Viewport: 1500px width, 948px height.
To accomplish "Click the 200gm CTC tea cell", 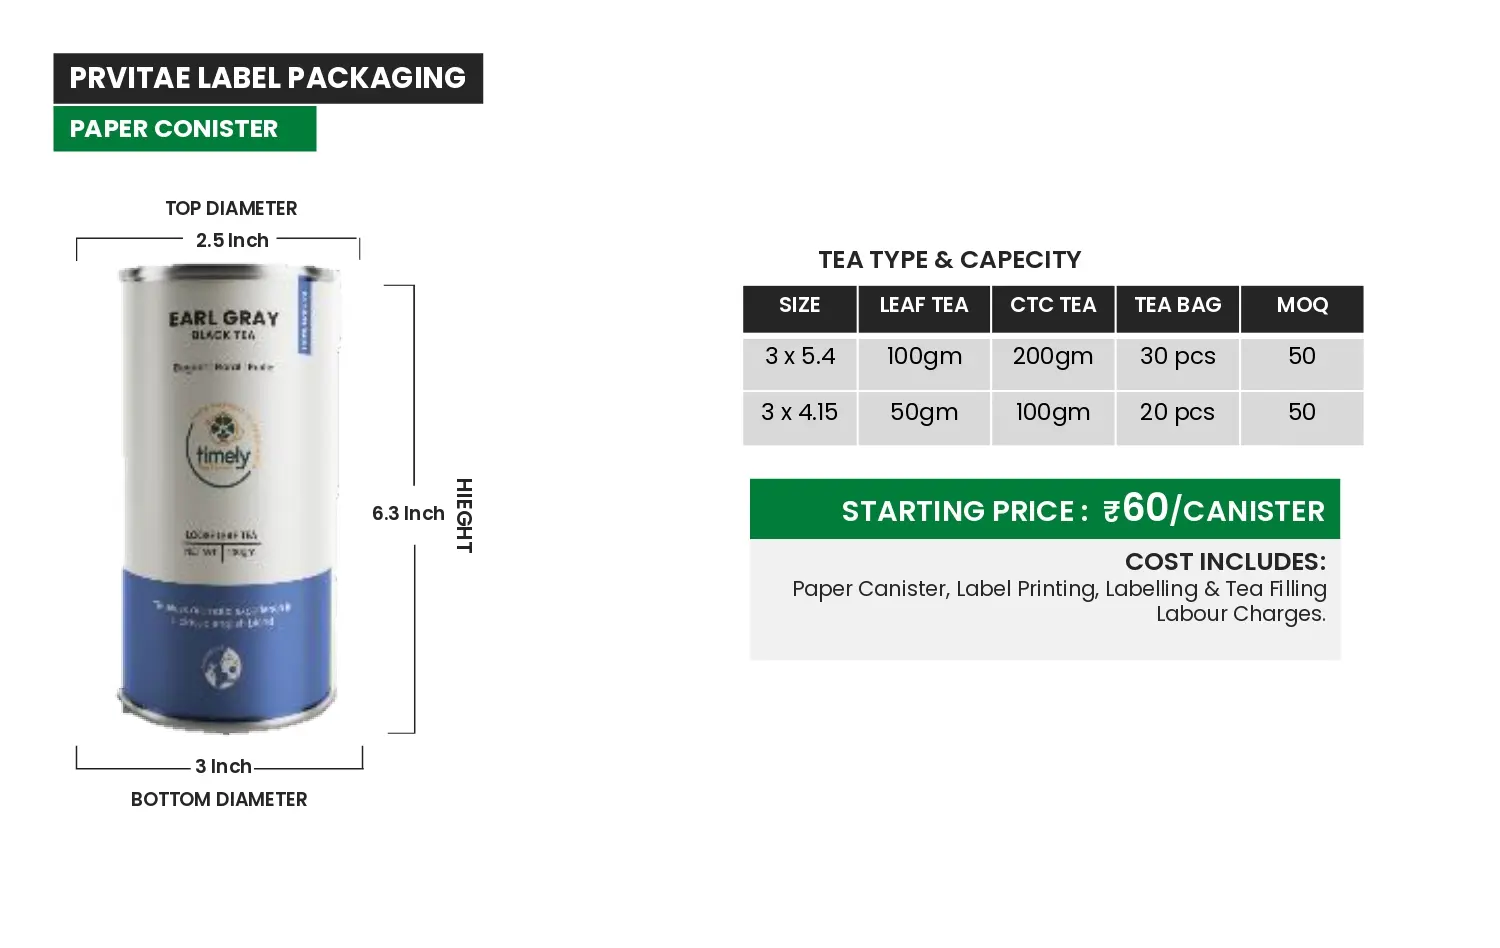I will 1053,364.
